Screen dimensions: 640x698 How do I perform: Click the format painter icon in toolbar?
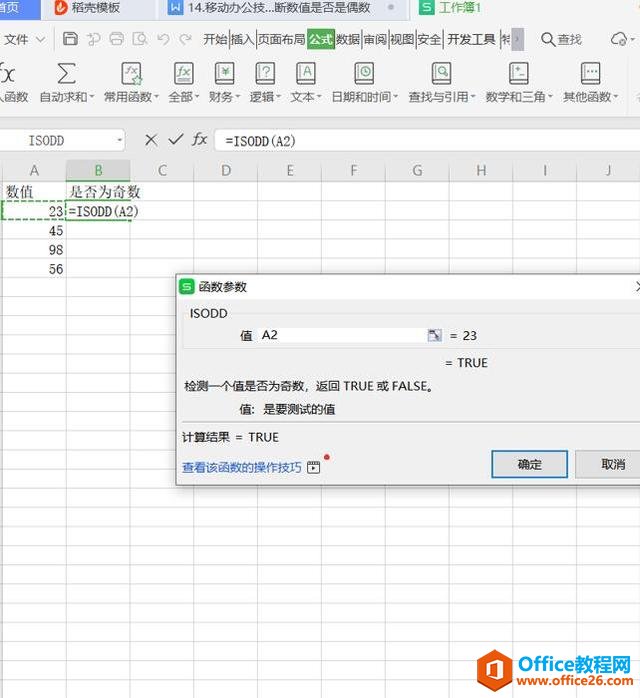[93, 39]
